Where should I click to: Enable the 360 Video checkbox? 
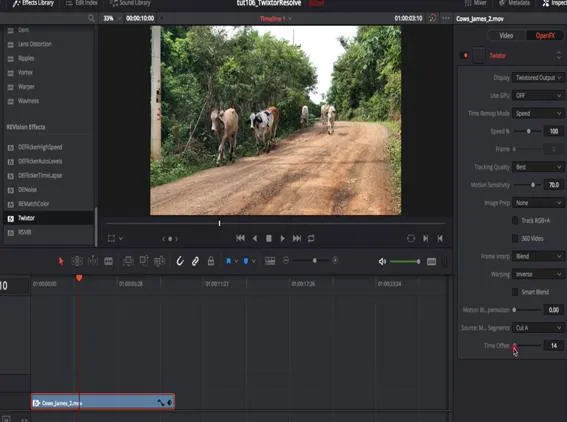tap(515, 238)
